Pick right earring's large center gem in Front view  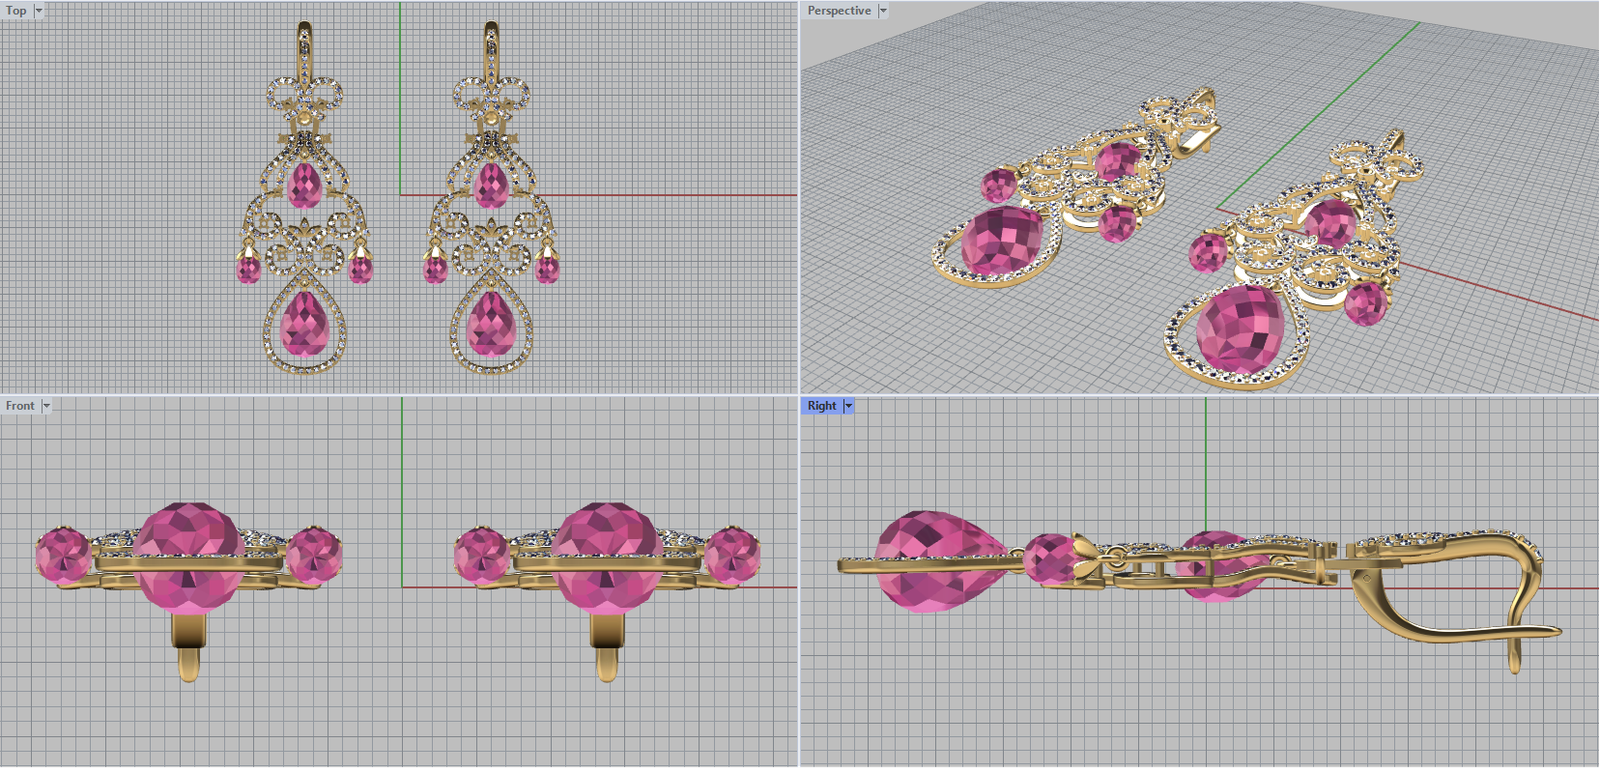coord(606,555)
